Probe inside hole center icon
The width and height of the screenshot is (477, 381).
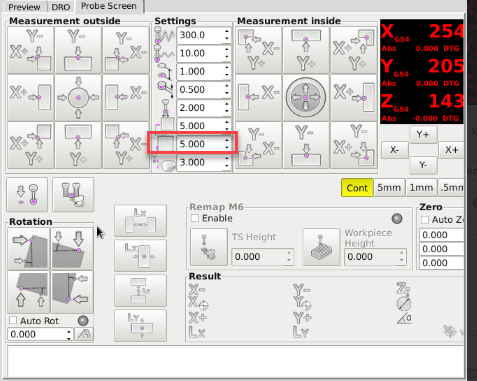coord(306,97)
